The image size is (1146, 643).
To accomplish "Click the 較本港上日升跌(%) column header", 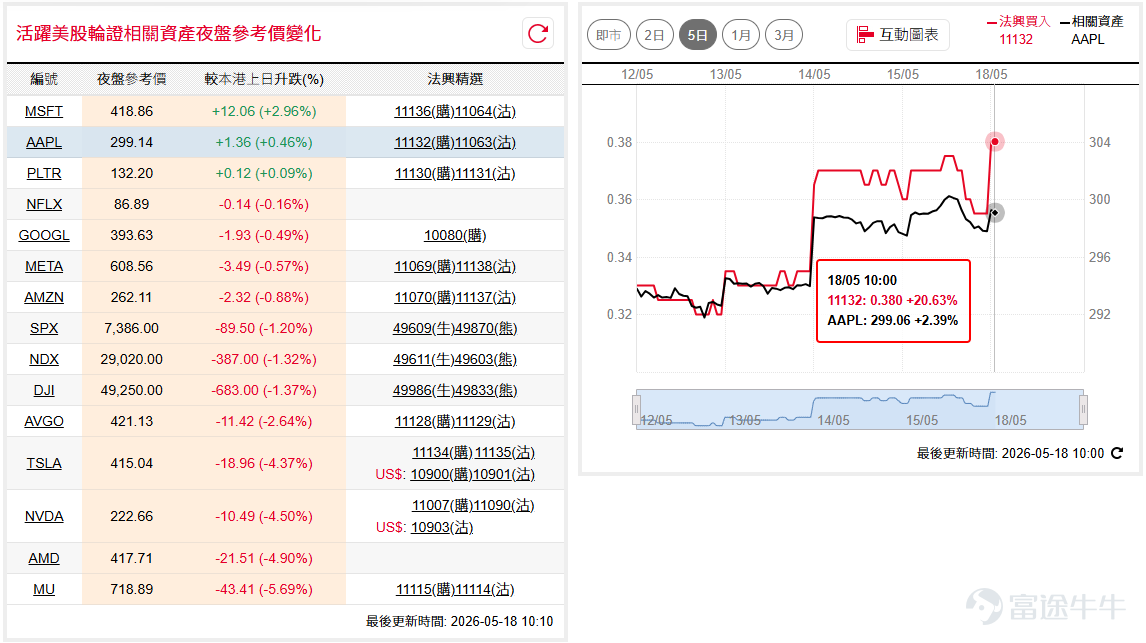I will pos(264,79).
